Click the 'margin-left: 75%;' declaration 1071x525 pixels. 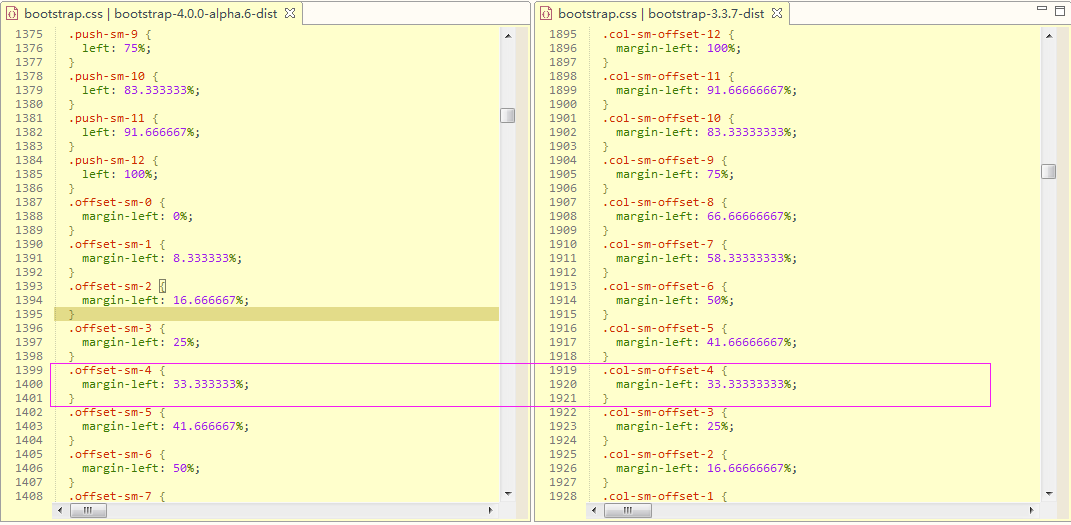tap(675, 174)
